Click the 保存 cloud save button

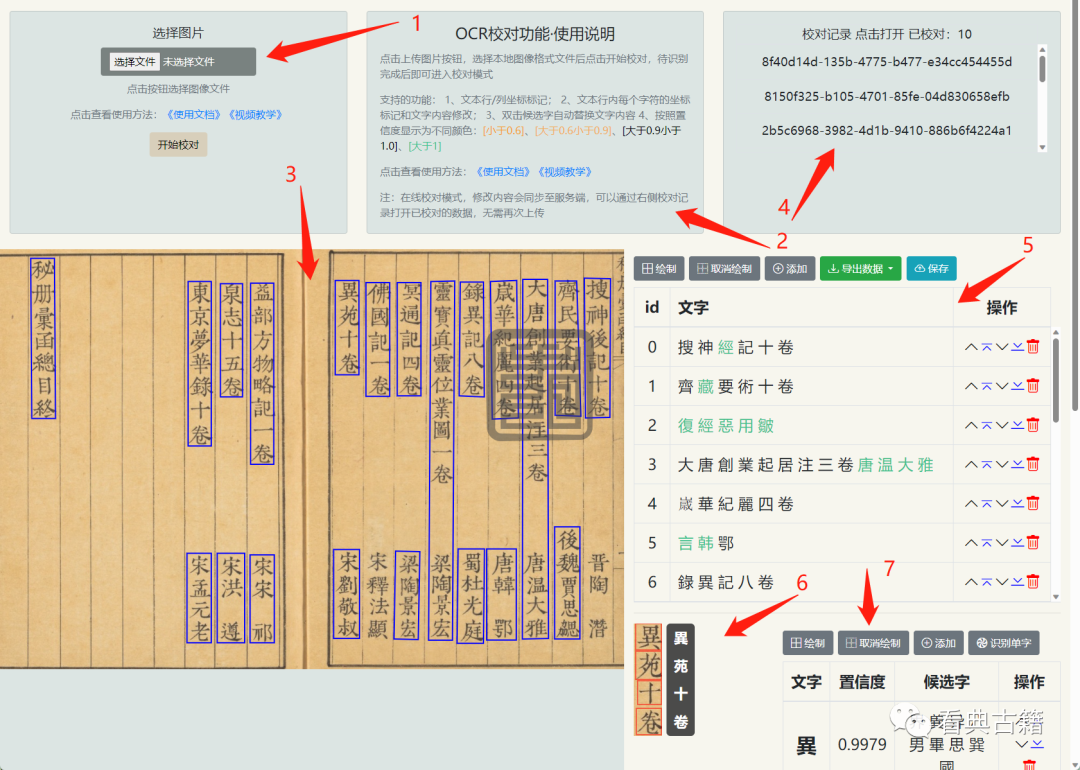coord(931,268)
